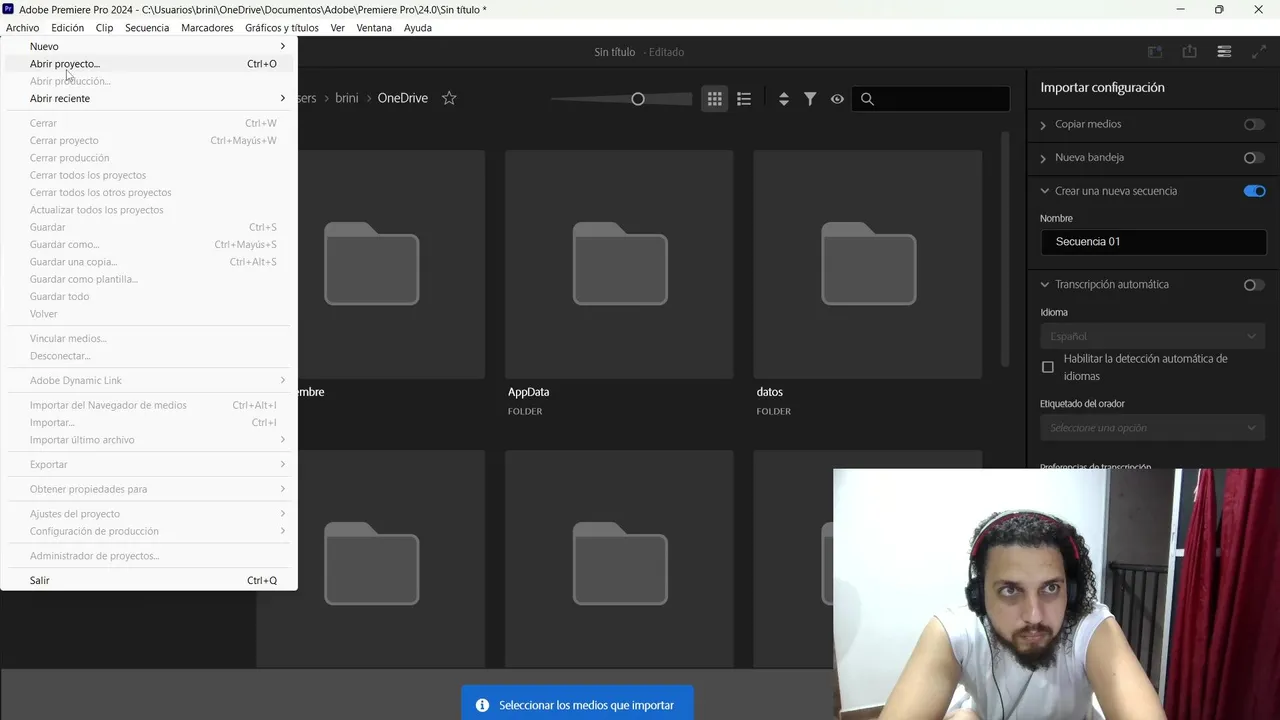Click the Importar configuración heading
Image resolution: width=1280 pixels, height=720 pixels.
1103,88
